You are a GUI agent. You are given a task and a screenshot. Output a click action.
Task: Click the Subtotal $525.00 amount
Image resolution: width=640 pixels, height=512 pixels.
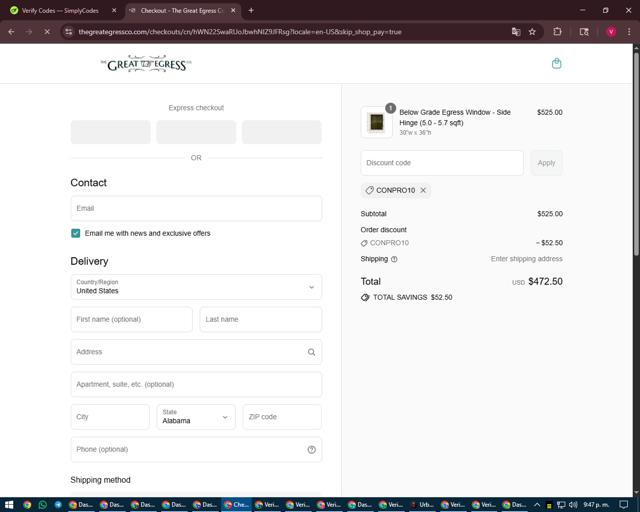[550, 214]
